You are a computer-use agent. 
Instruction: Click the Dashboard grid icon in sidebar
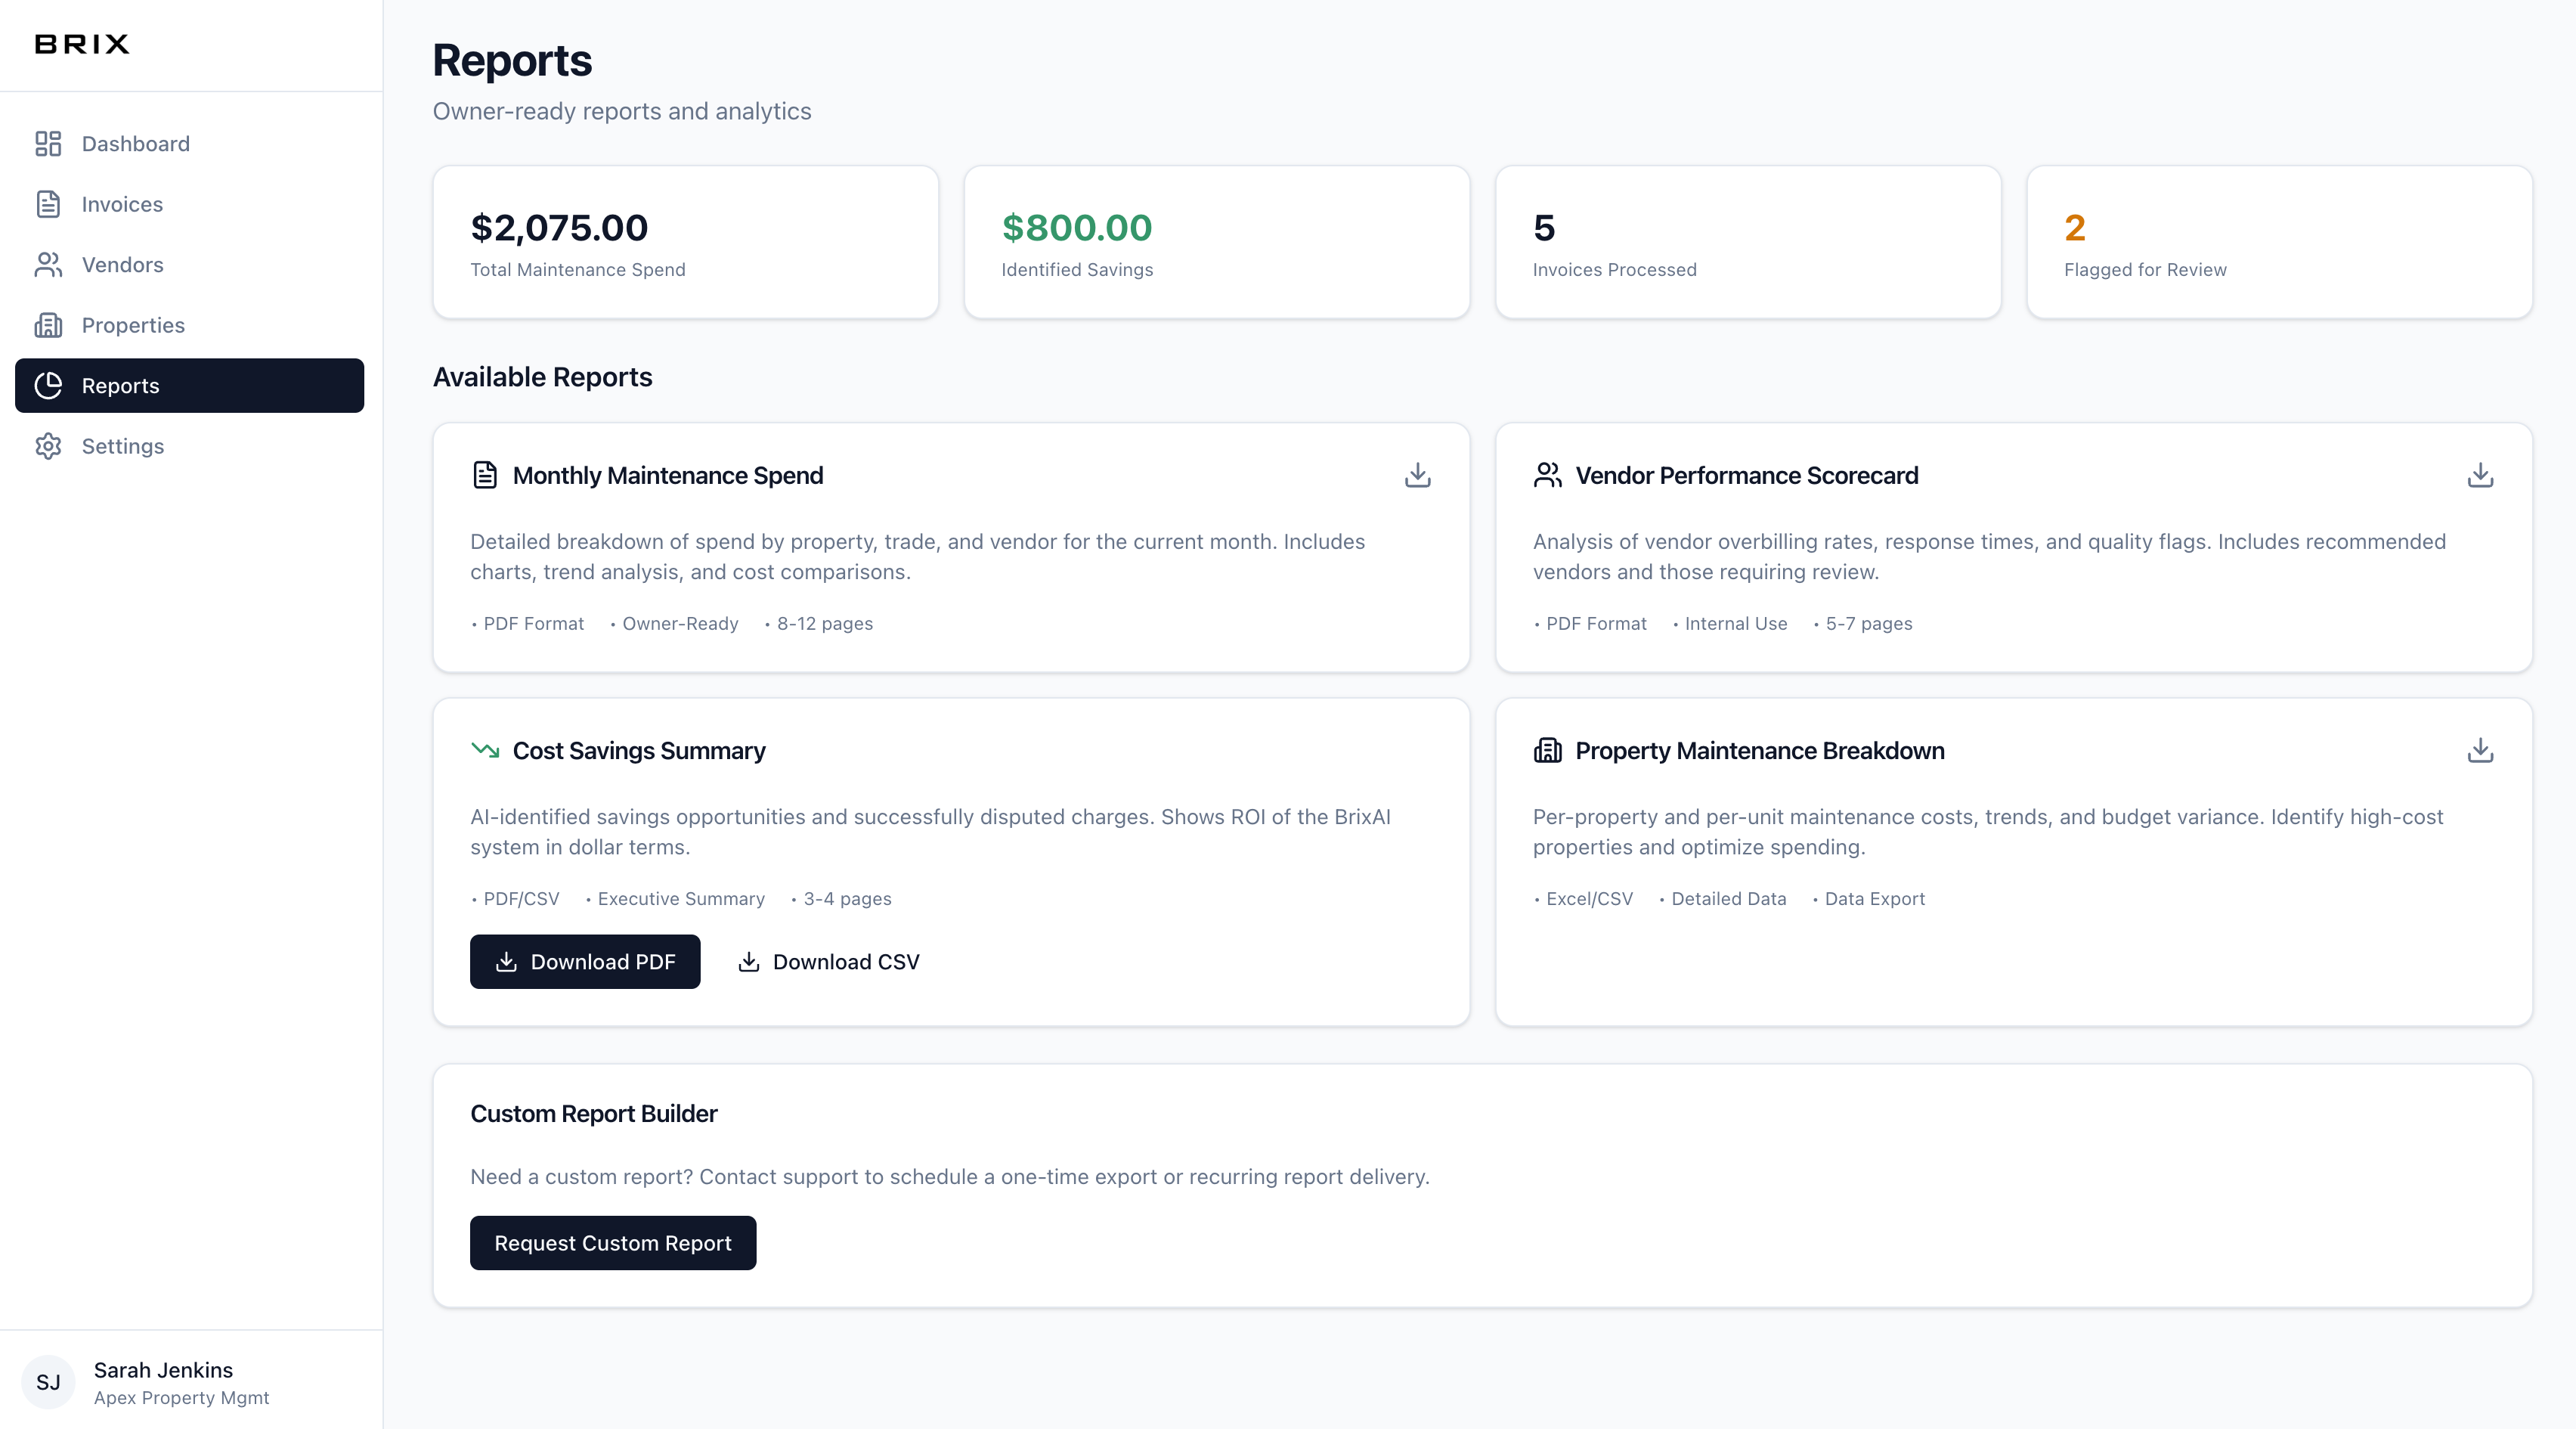pyautogui.click(x=48, y=144)
